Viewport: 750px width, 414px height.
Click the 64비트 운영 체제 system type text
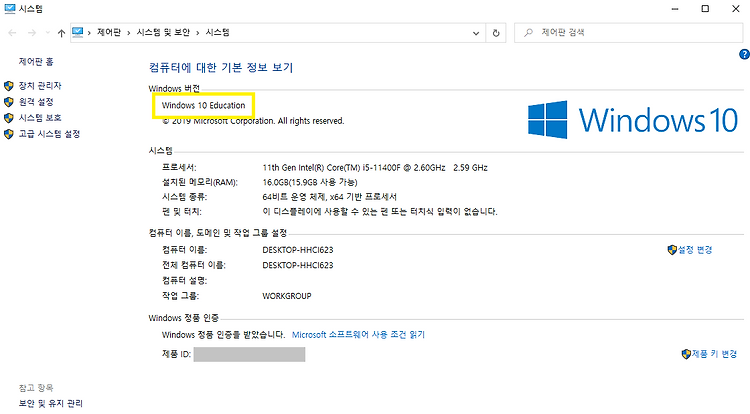click(330, 197)
